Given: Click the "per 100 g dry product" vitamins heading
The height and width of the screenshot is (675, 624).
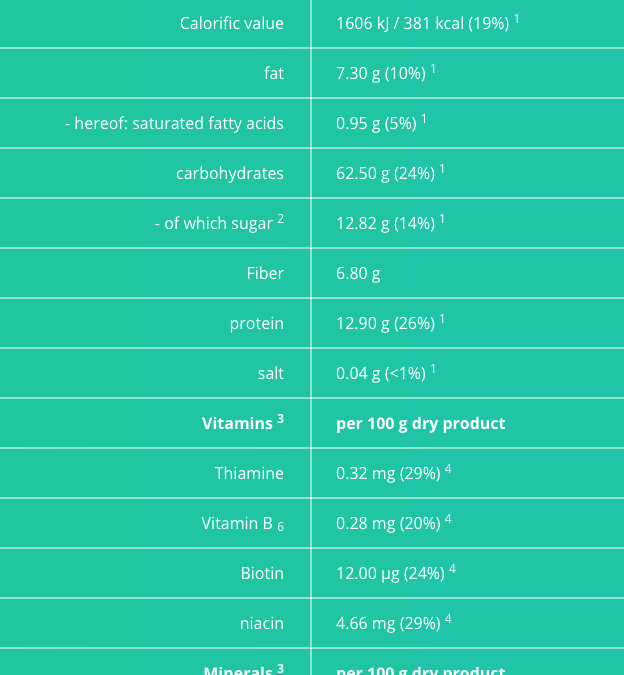Looking at the screenshot, I should (x=420, y=423).
